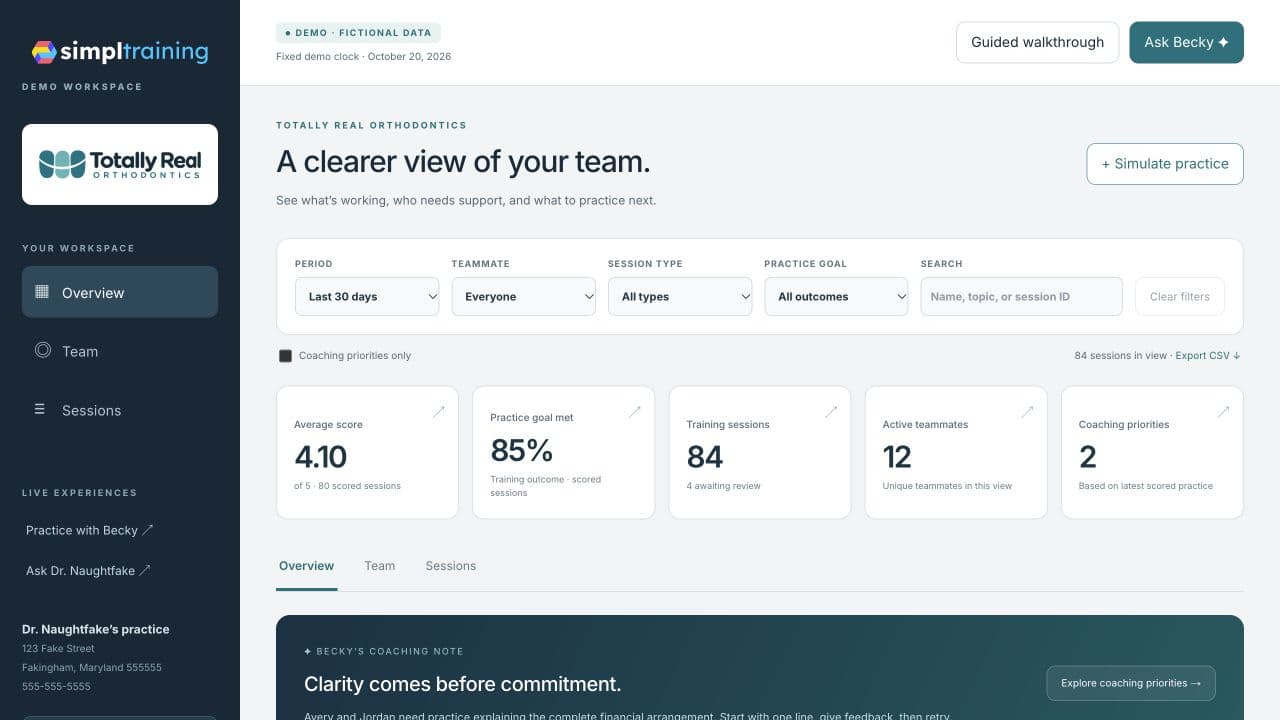Screen dimensions: 1280x720
Task: Click the Ask Becky button
Action: coord(1187,42)
